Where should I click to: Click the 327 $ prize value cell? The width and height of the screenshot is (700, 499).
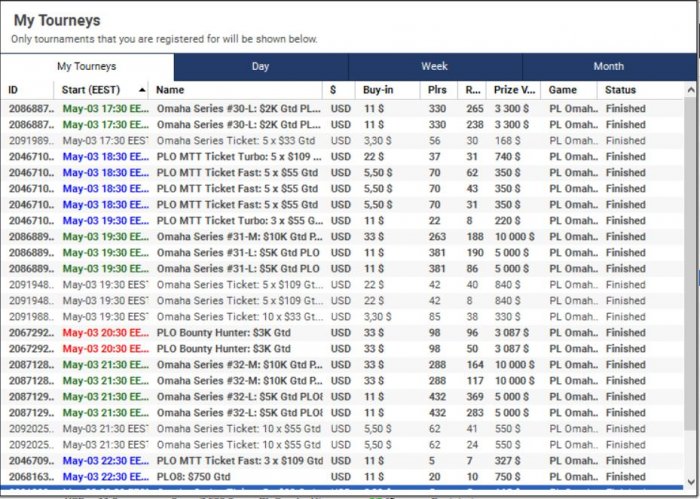508,461
